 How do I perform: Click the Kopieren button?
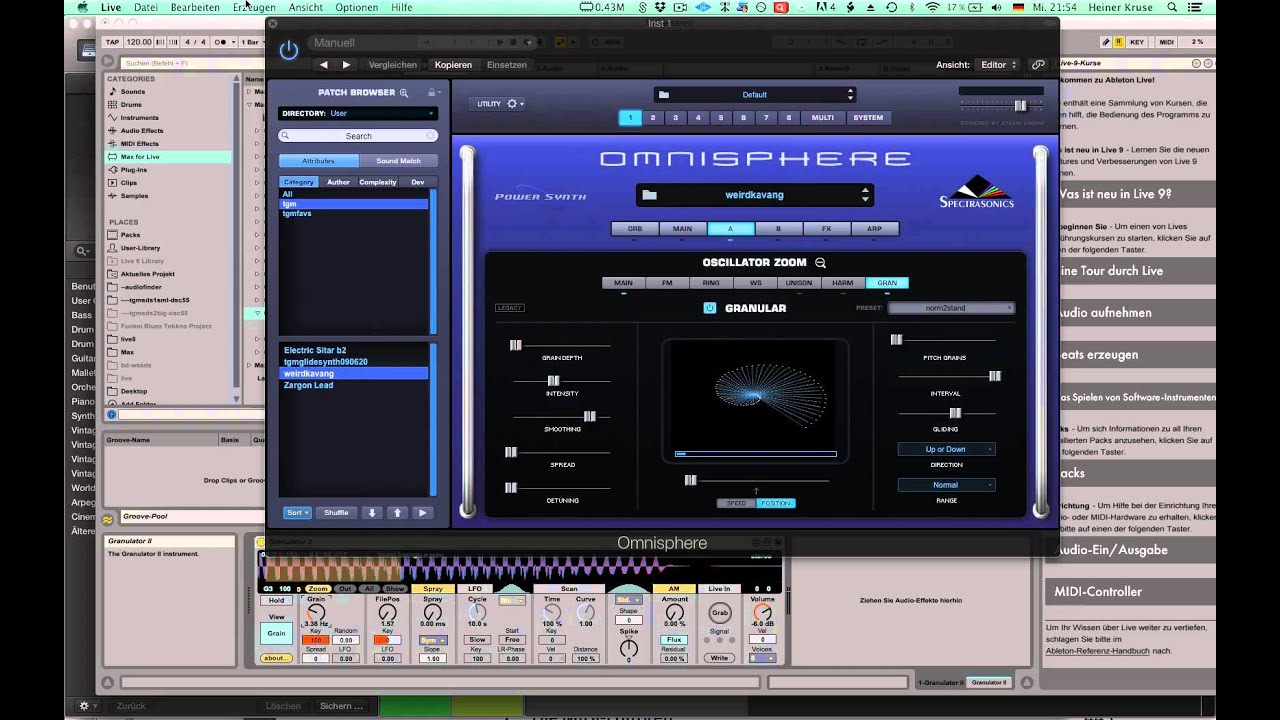click(453, 65)
